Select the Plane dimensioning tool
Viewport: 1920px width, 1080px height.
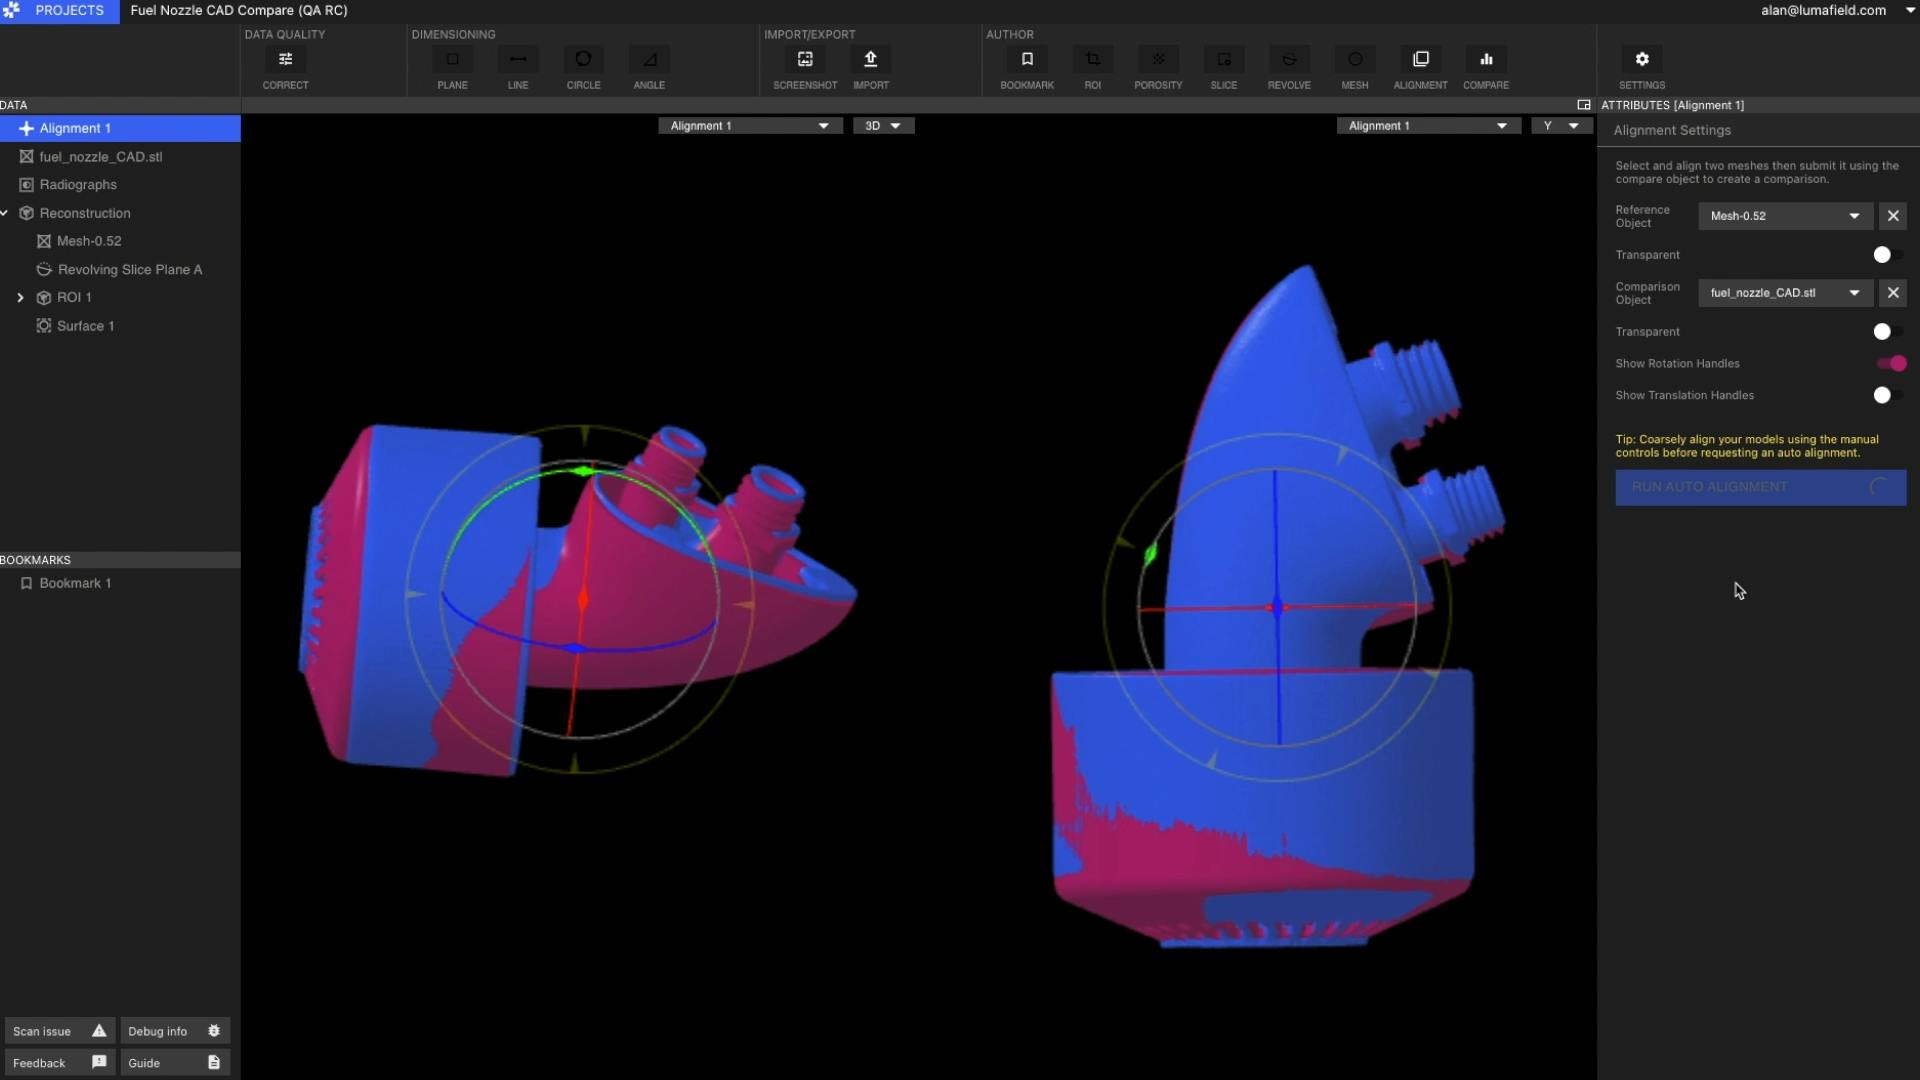point(452,60)
